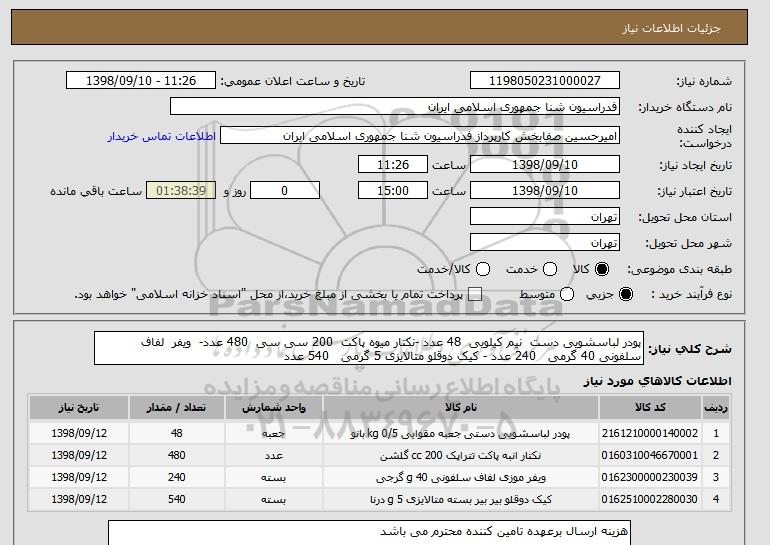Select the کالا/خدمت radio button
Viewport: 770px width, 545px height.
483,269
